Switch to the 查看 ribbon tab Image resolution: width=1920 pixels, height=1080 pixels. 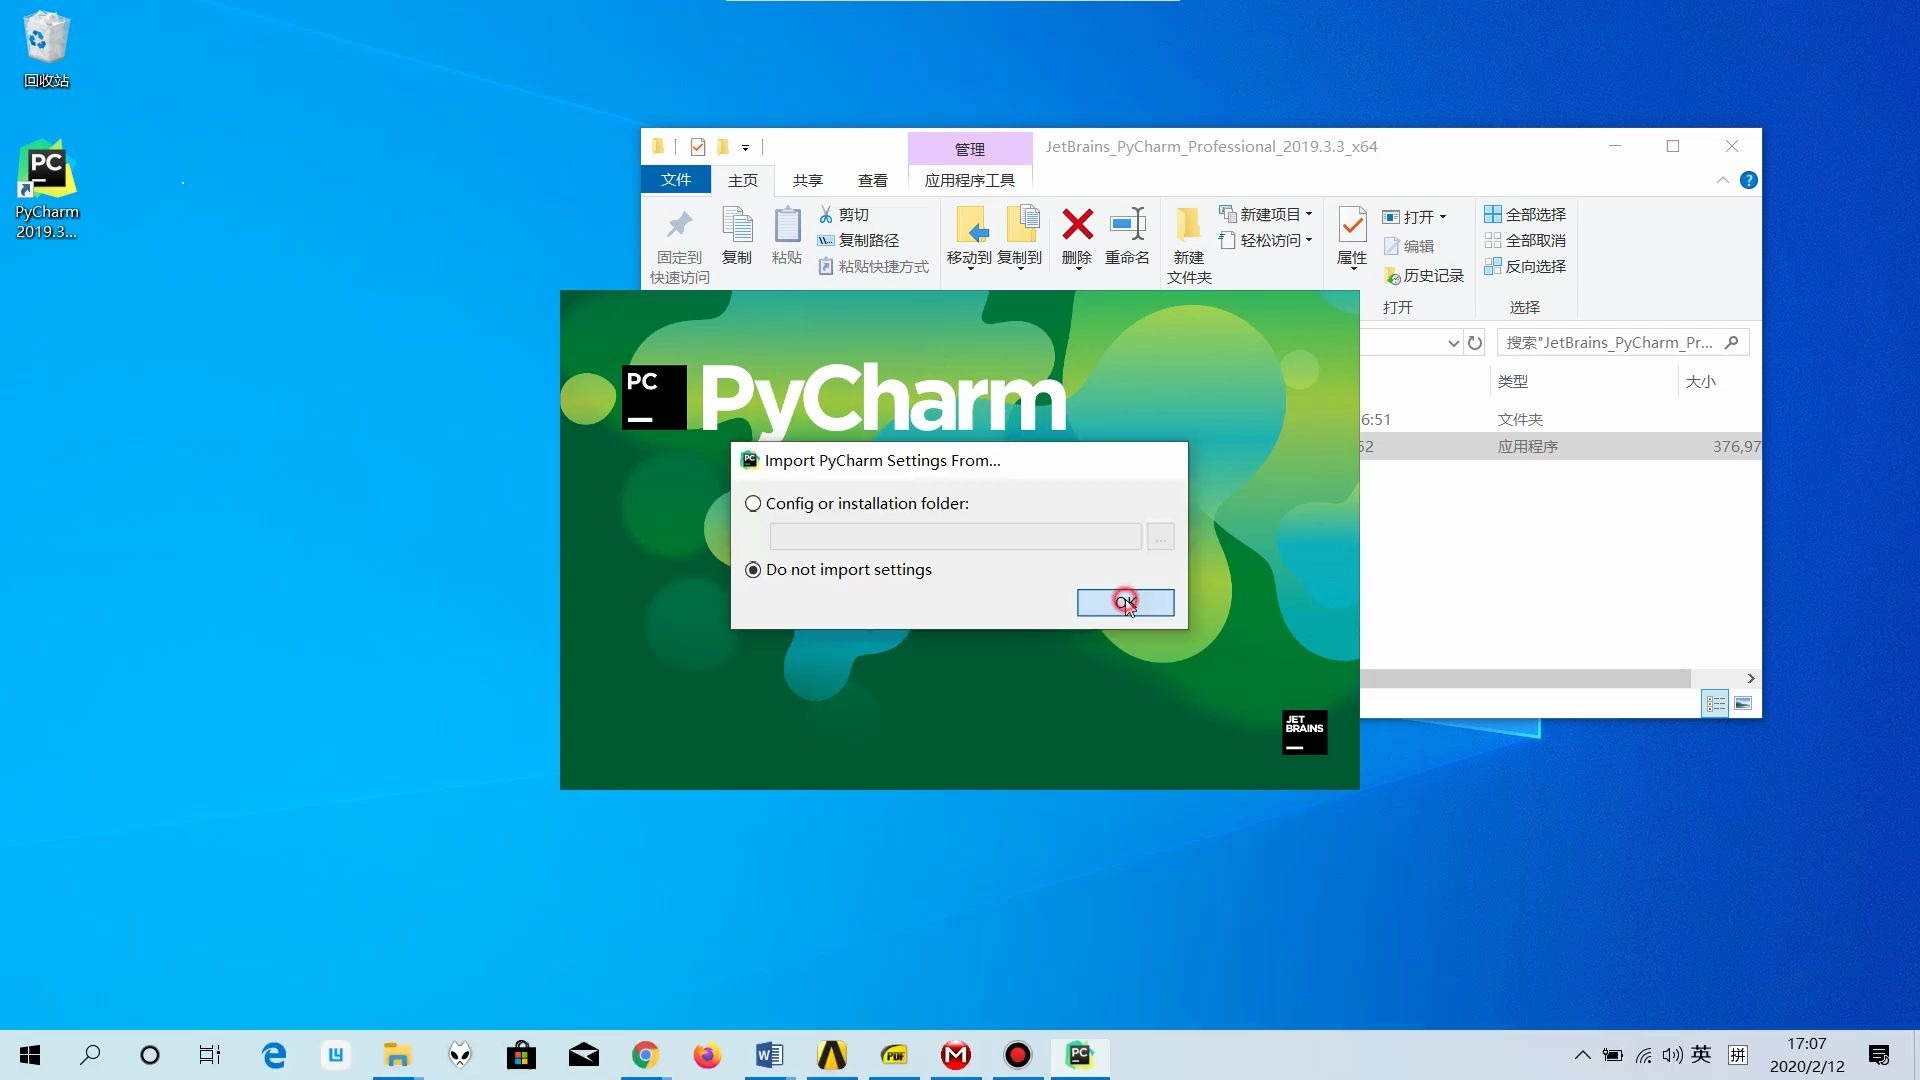pyautogui.click(x=872, y=180)
